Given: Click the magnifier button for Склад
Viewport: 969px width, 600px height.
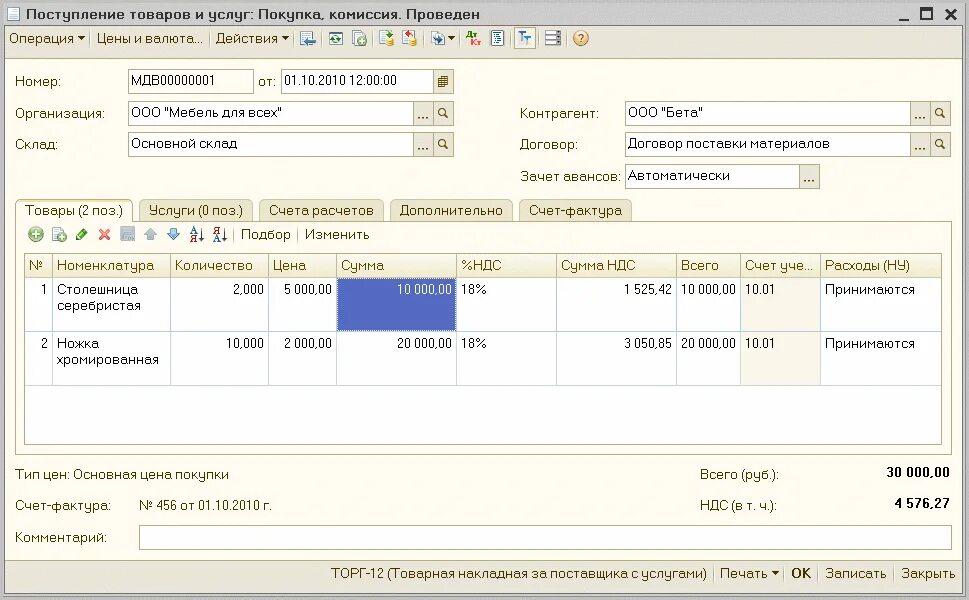Looking at the screenshot, I should [x=443, y=144].
